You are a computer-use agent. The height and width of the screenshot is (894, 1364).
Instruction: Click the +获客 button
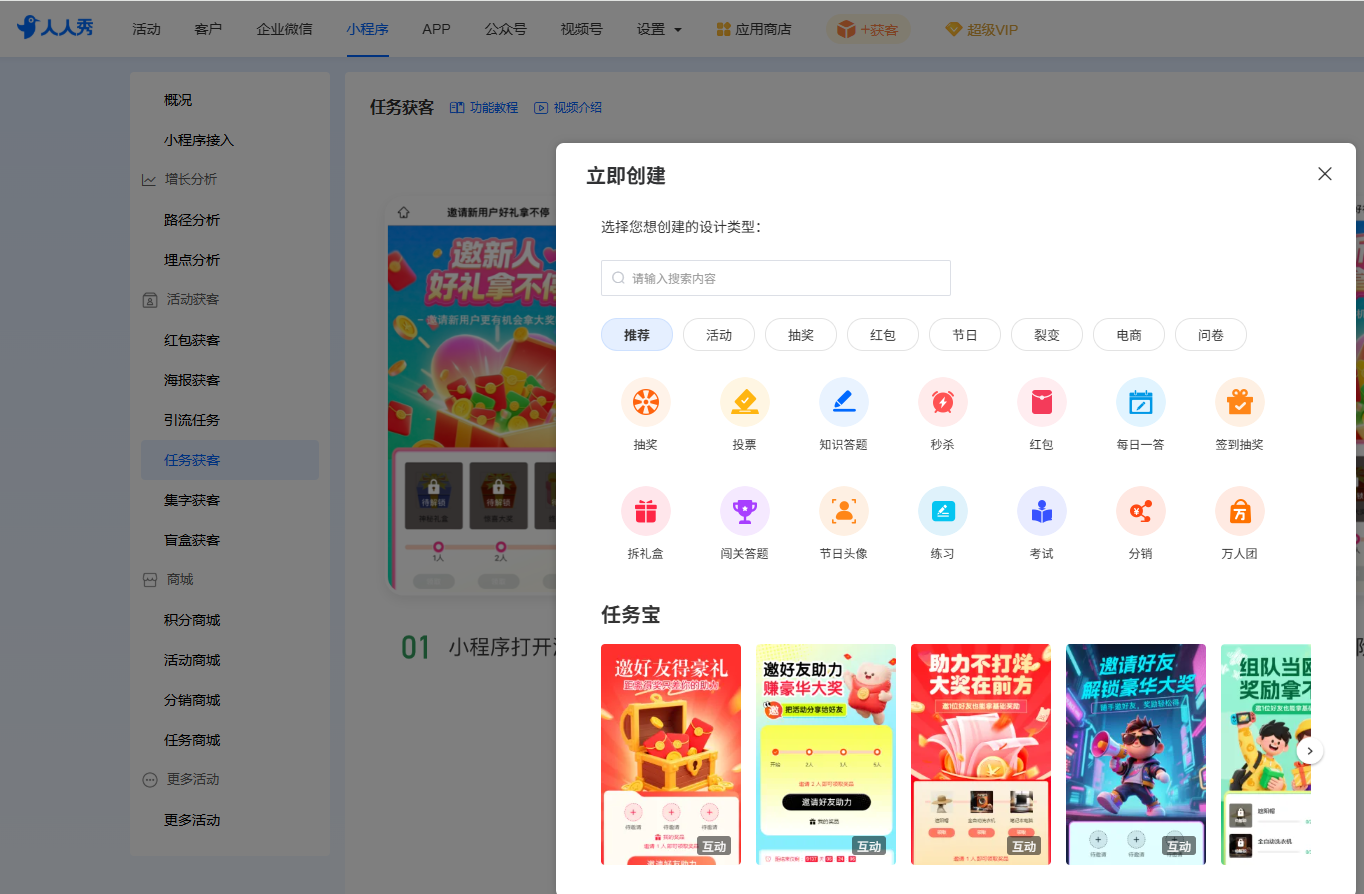868,30
